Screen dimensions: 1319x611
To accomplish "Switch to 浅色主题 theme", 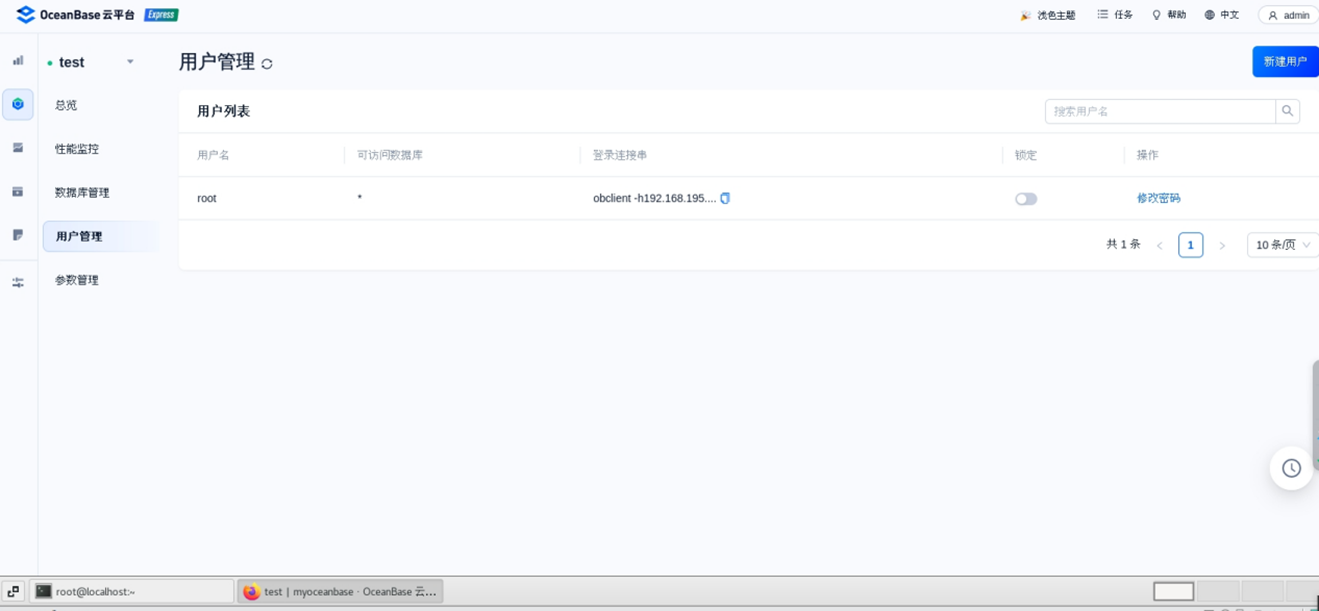I will (x=1047, y=15).
